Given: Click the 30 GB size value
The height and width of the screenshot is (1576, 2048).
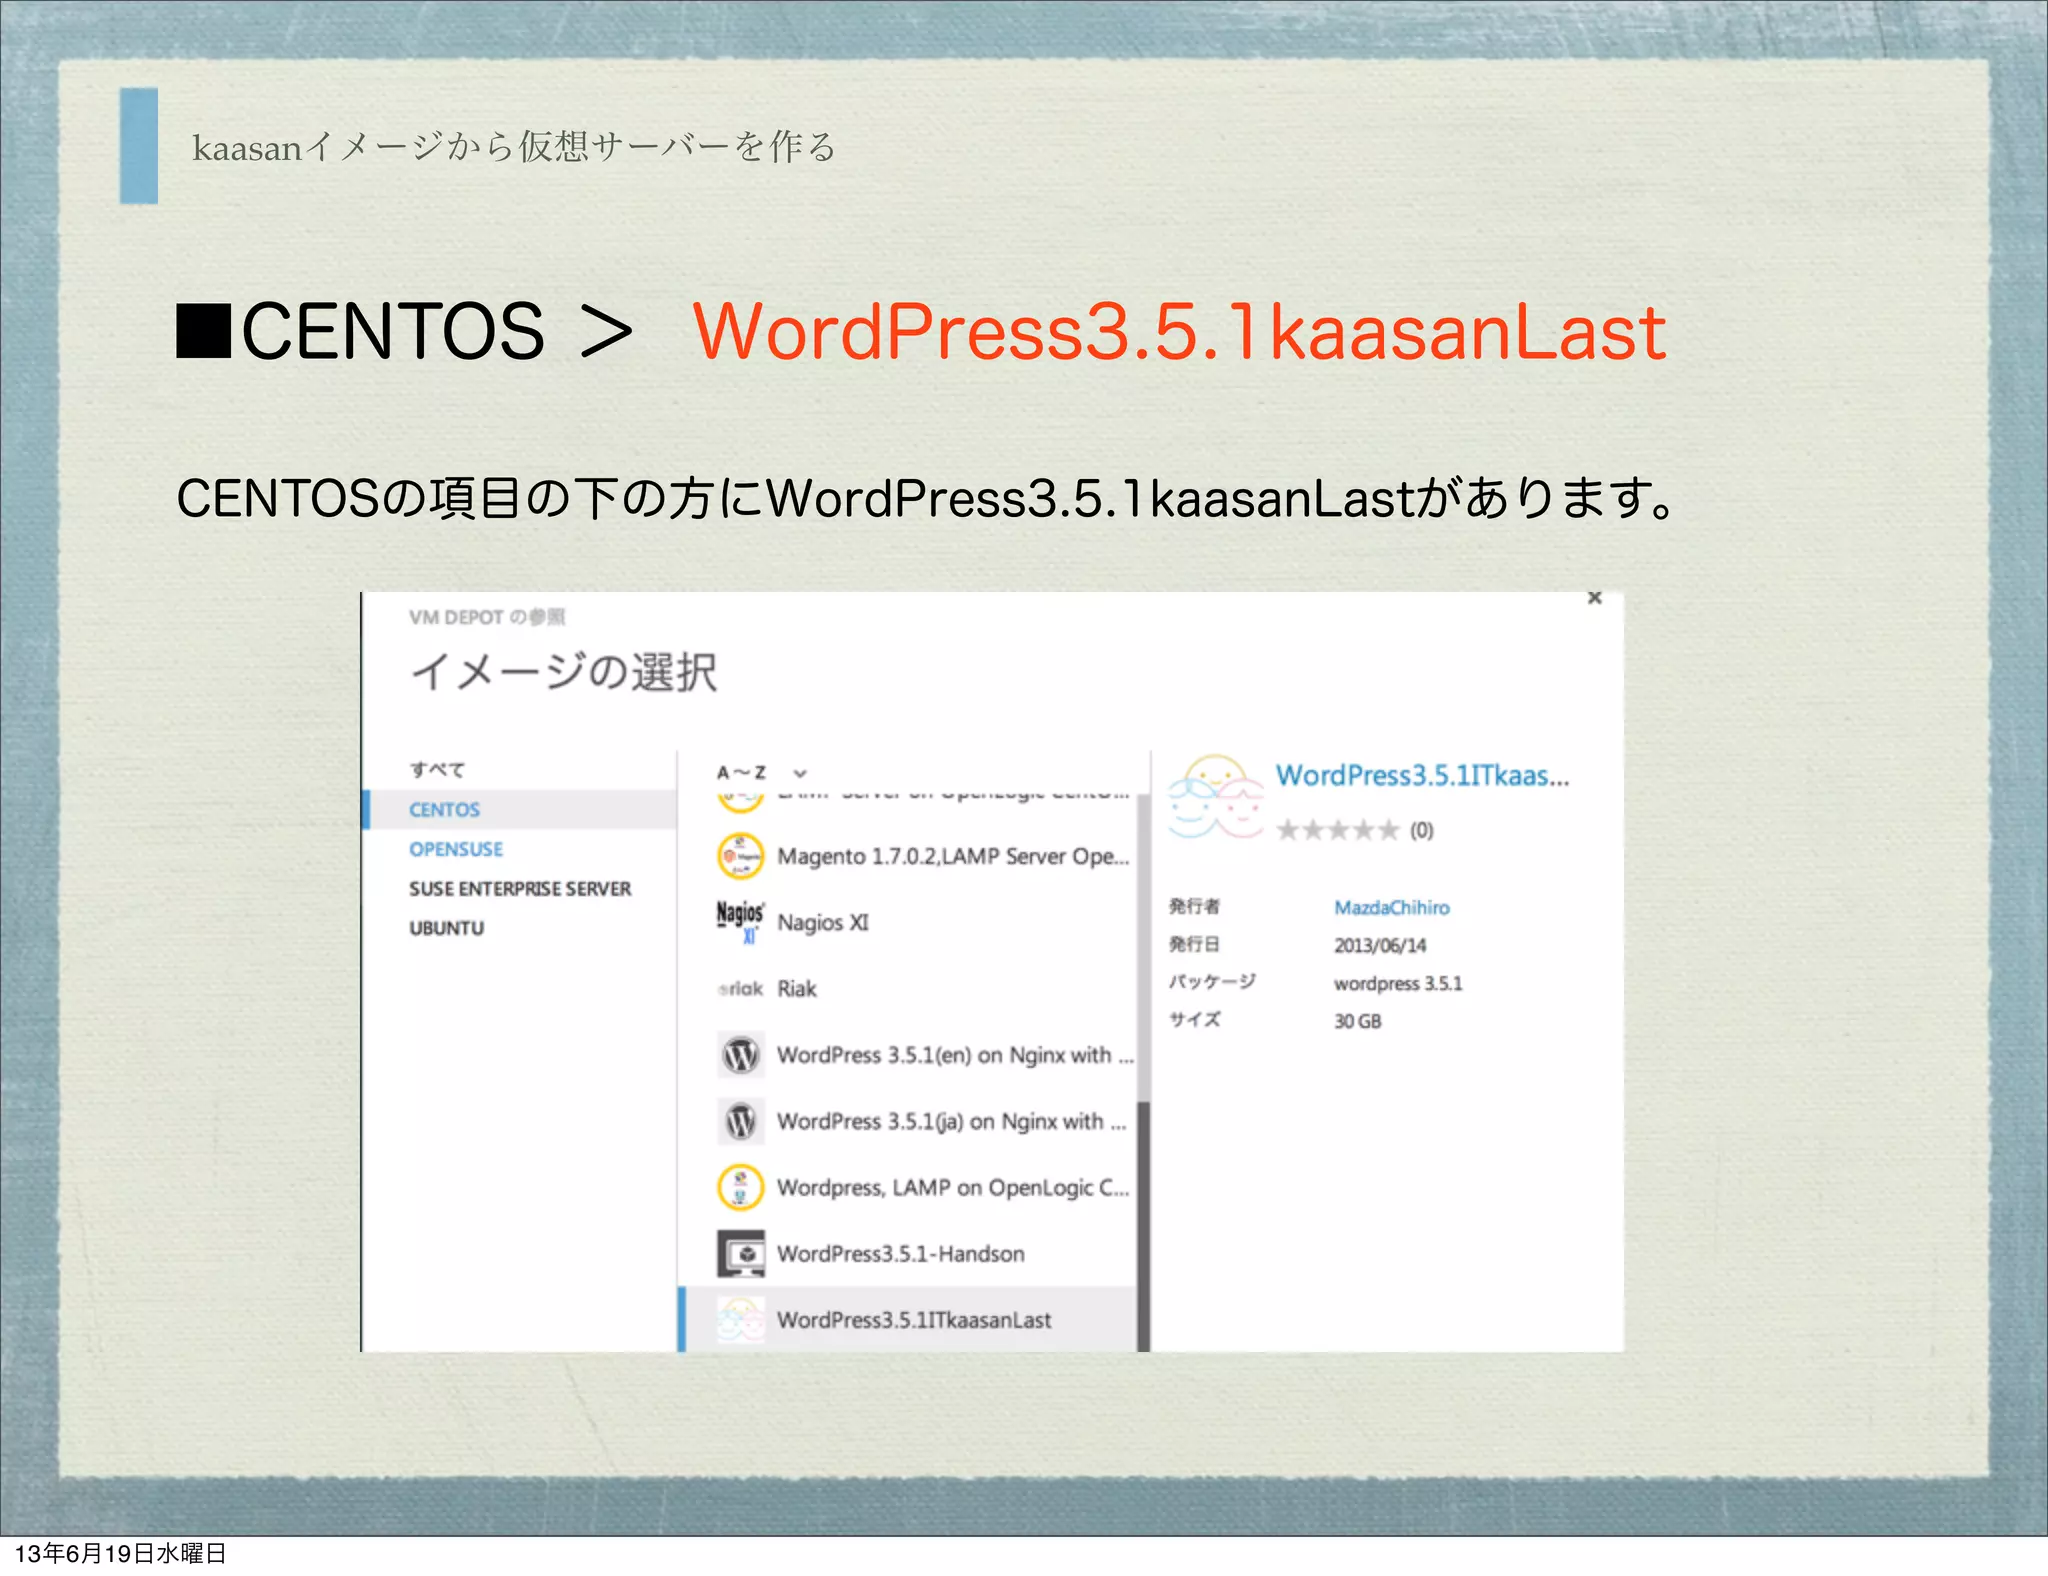Looking at the screenshot, I should tap(1357, 1021).
